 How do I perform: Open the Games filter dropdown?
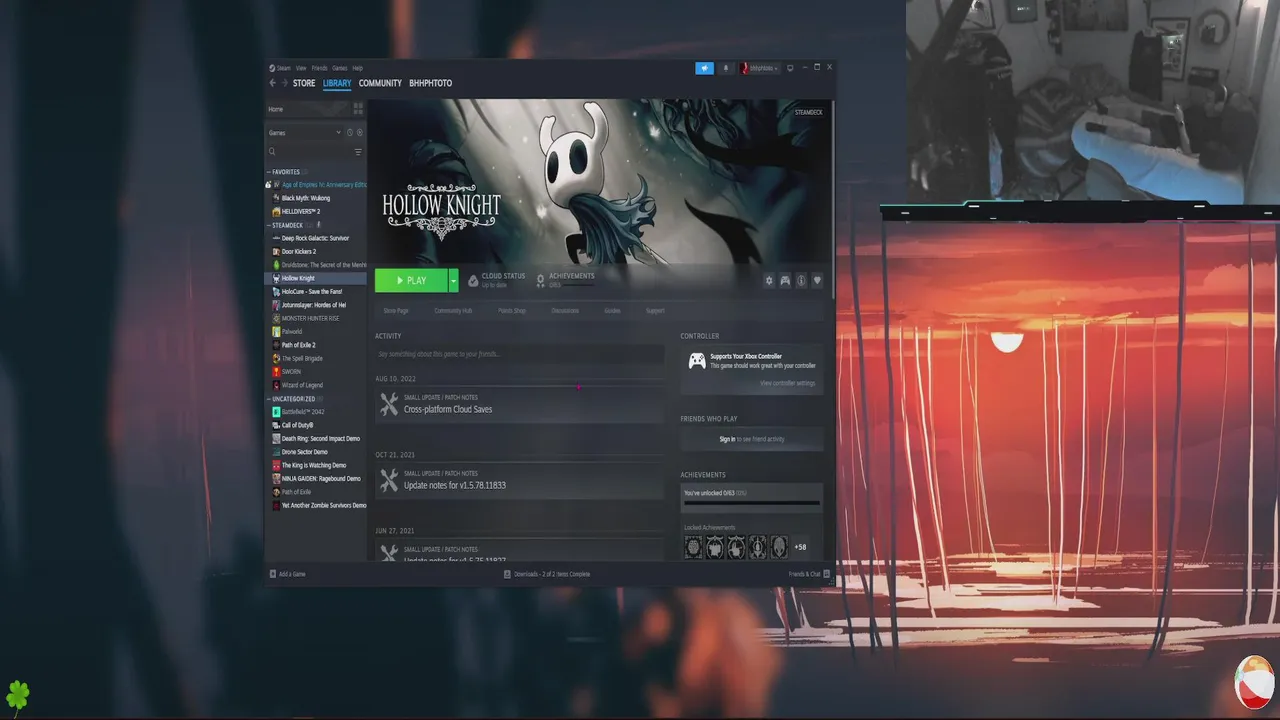pyautogui.click(x=305, y=132)
